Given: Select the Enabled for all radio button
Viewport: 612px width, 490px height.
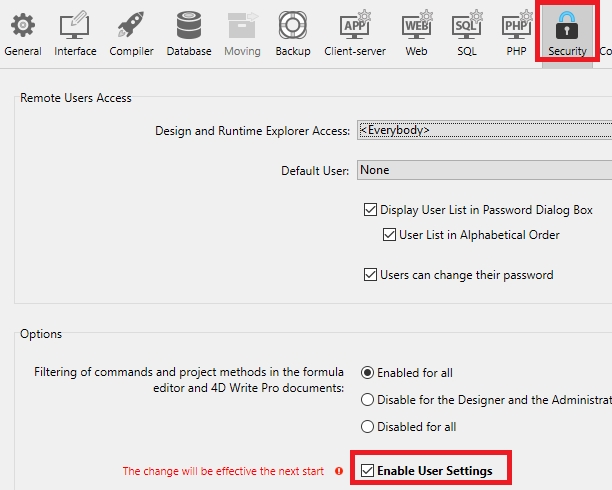Looking at the screenshot, I should click(367, 373).
